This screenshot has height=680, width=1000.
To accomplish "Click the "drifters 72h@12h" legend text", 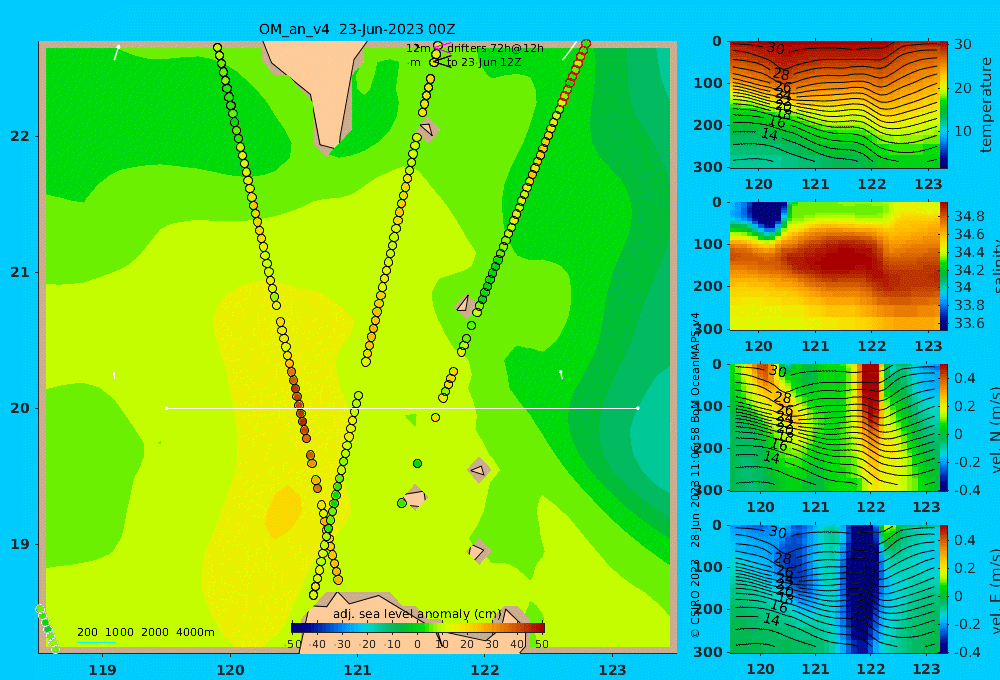I will point(495,48).
